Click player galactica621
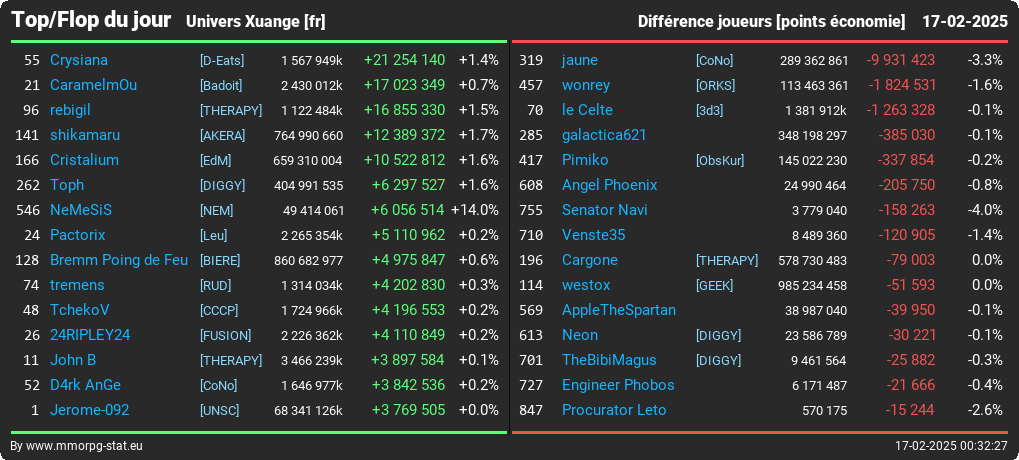 pos(604,135)
